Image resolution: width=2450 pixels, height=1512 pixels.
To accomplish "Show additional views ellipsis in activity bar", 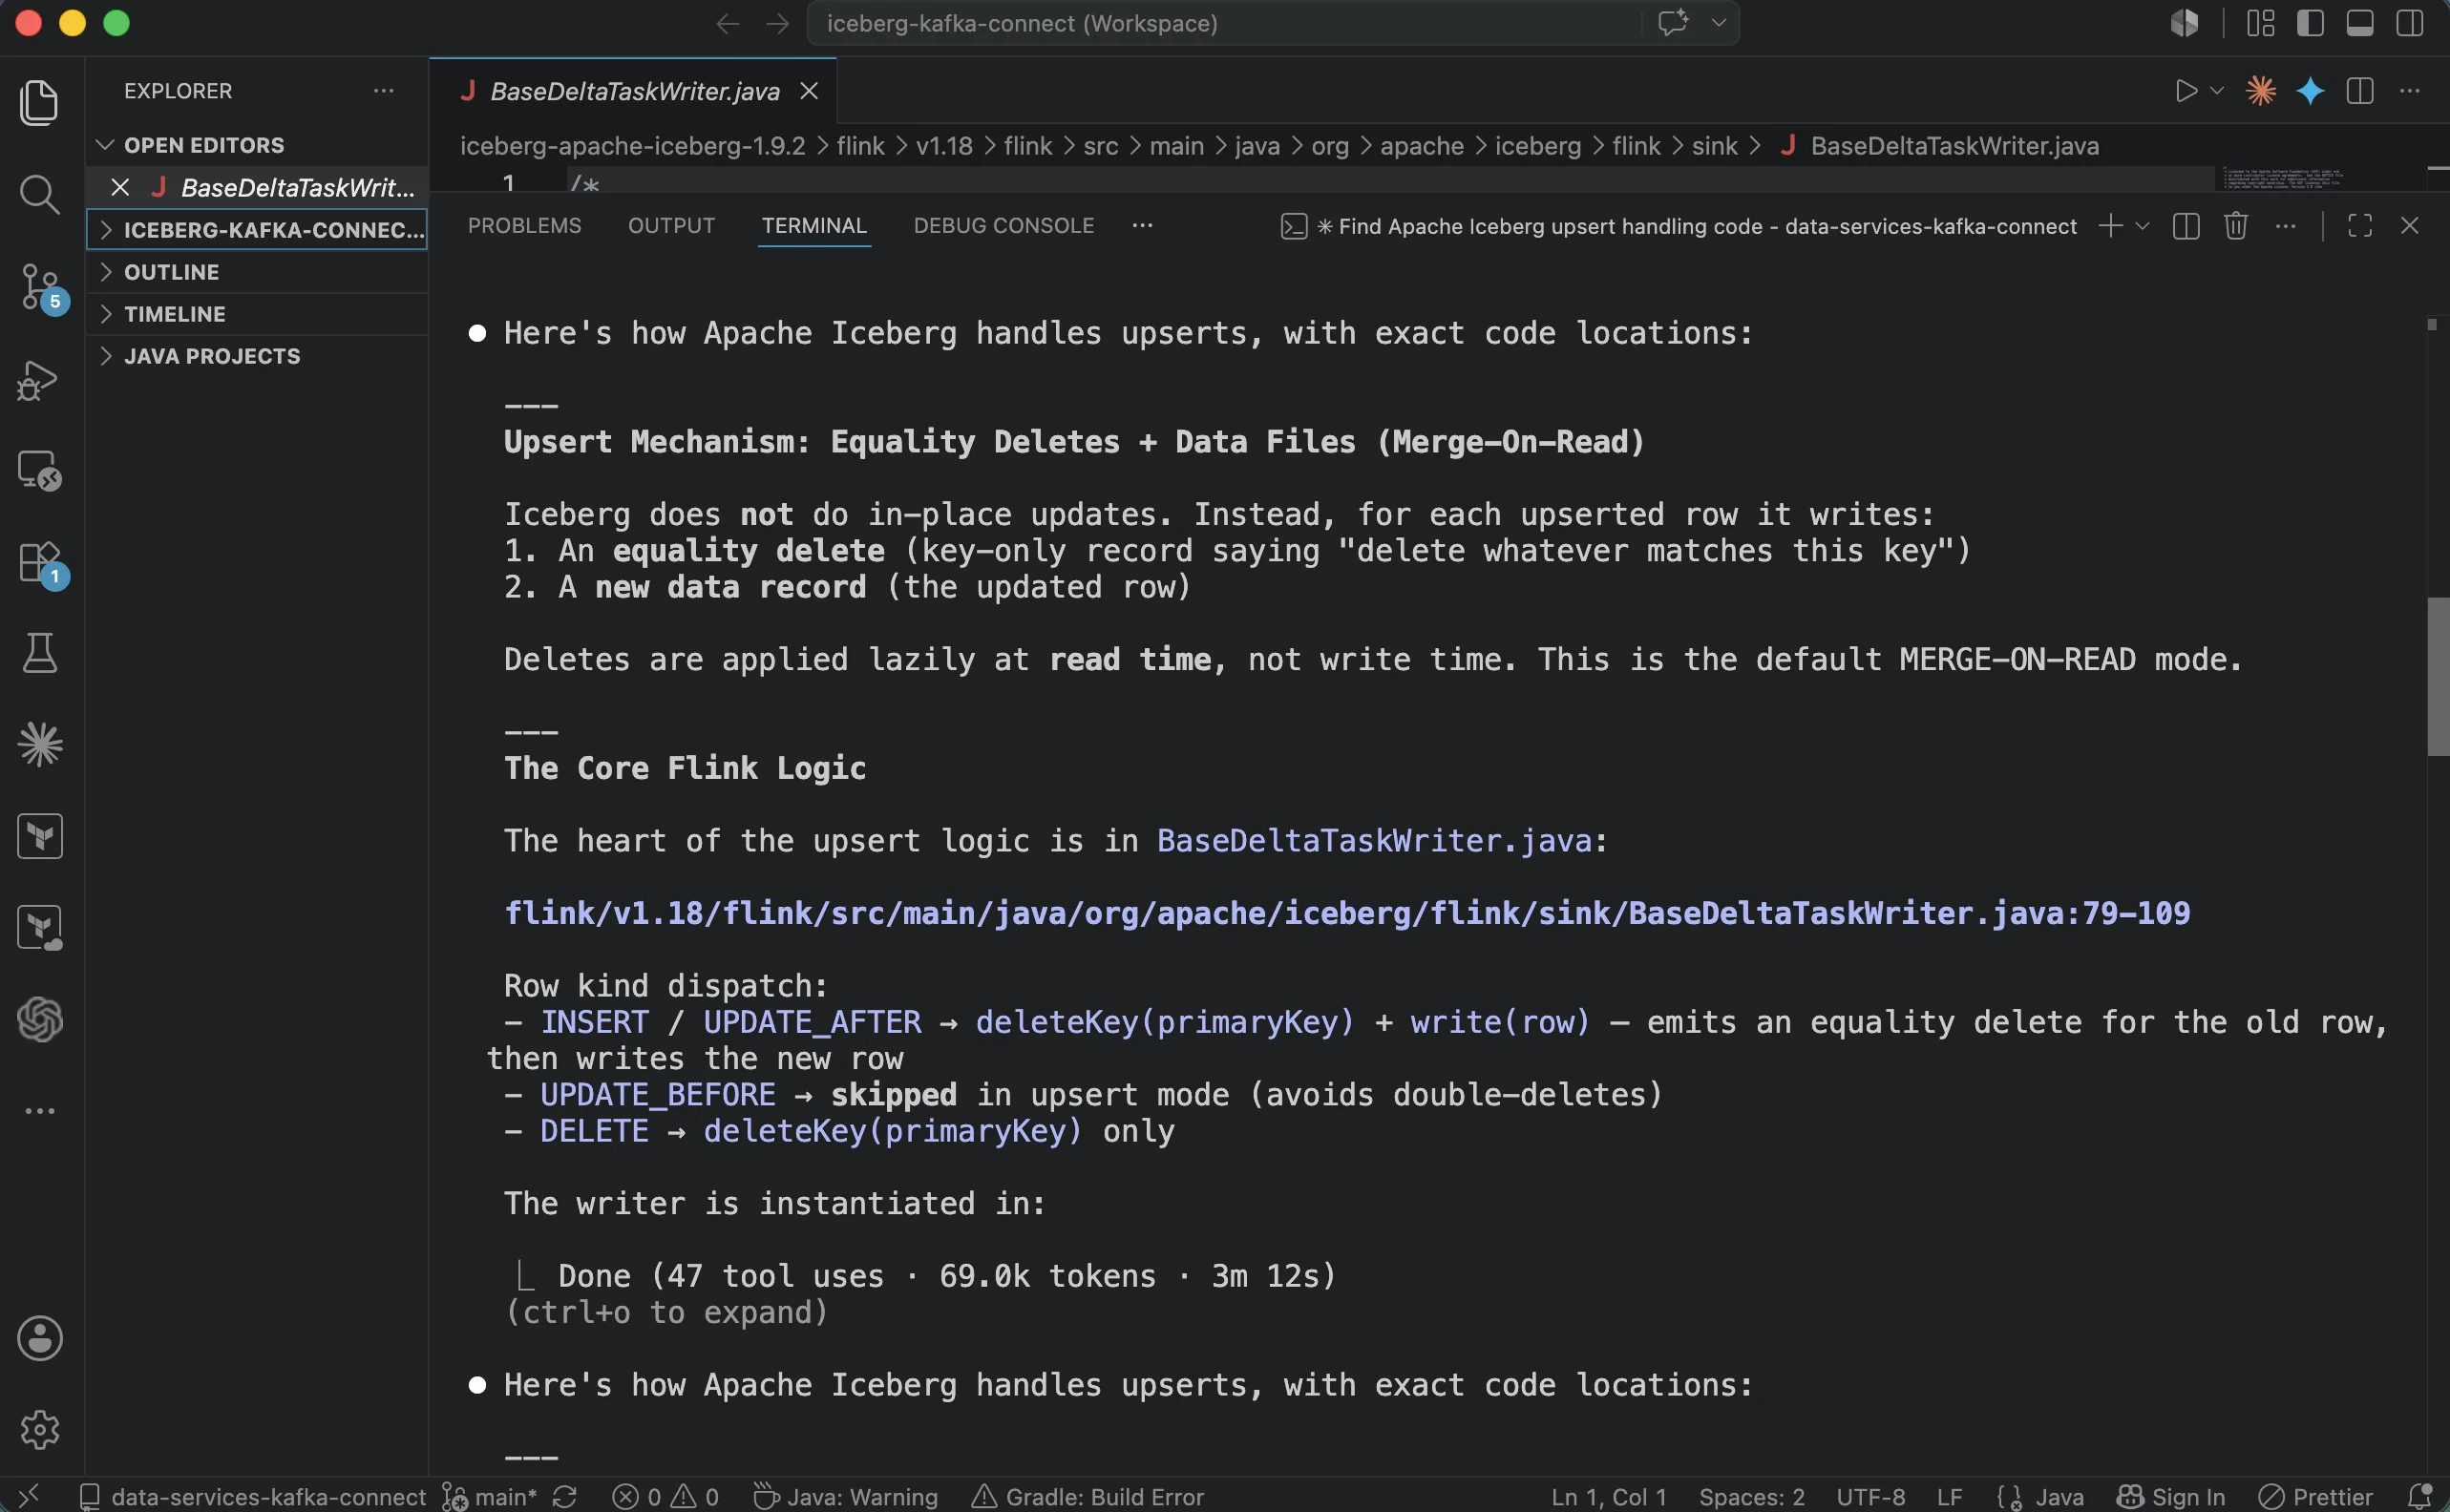I will click(40, 1111).
